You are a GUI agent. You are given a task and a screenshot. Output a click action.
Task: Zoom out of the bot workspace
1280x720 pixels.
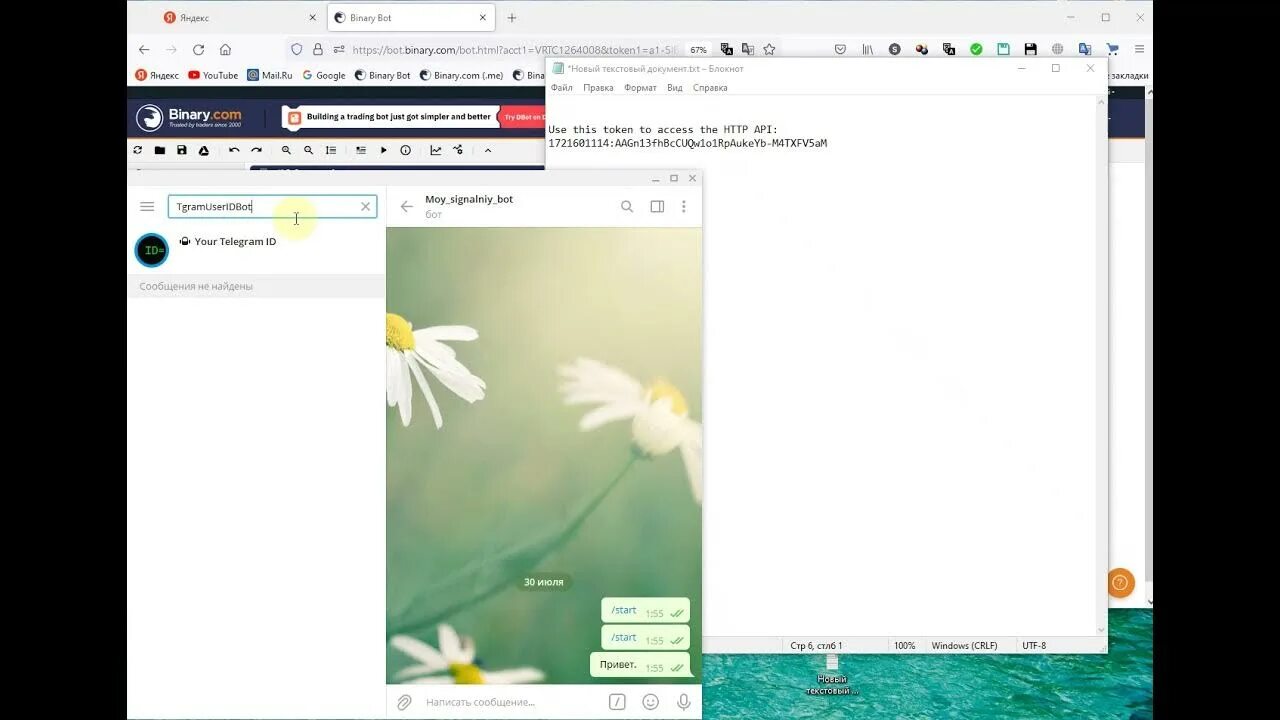tap(308, 150)
